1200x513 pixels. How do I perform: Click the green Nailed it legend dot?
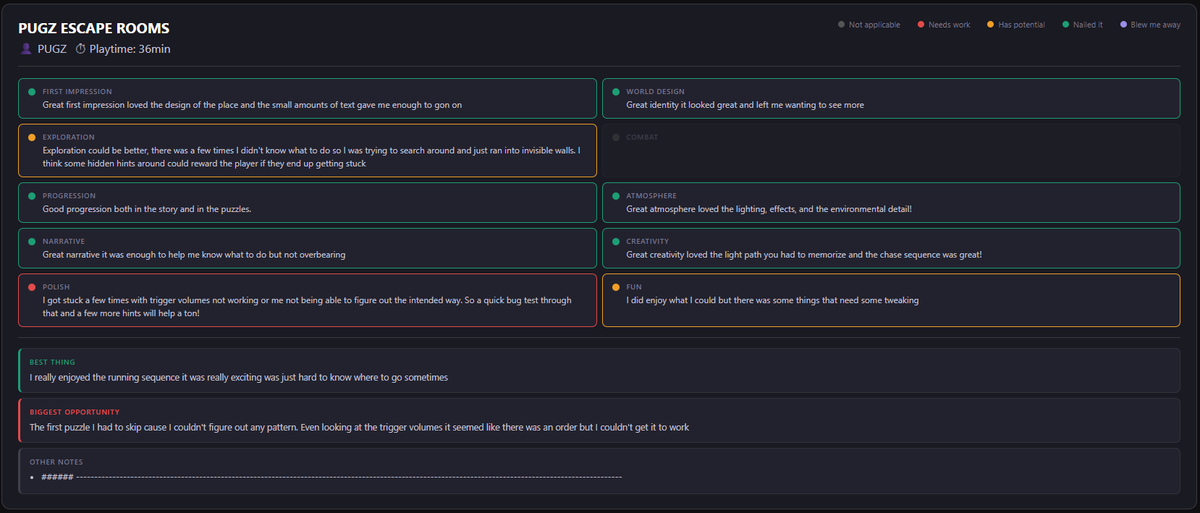point(1066,24)
